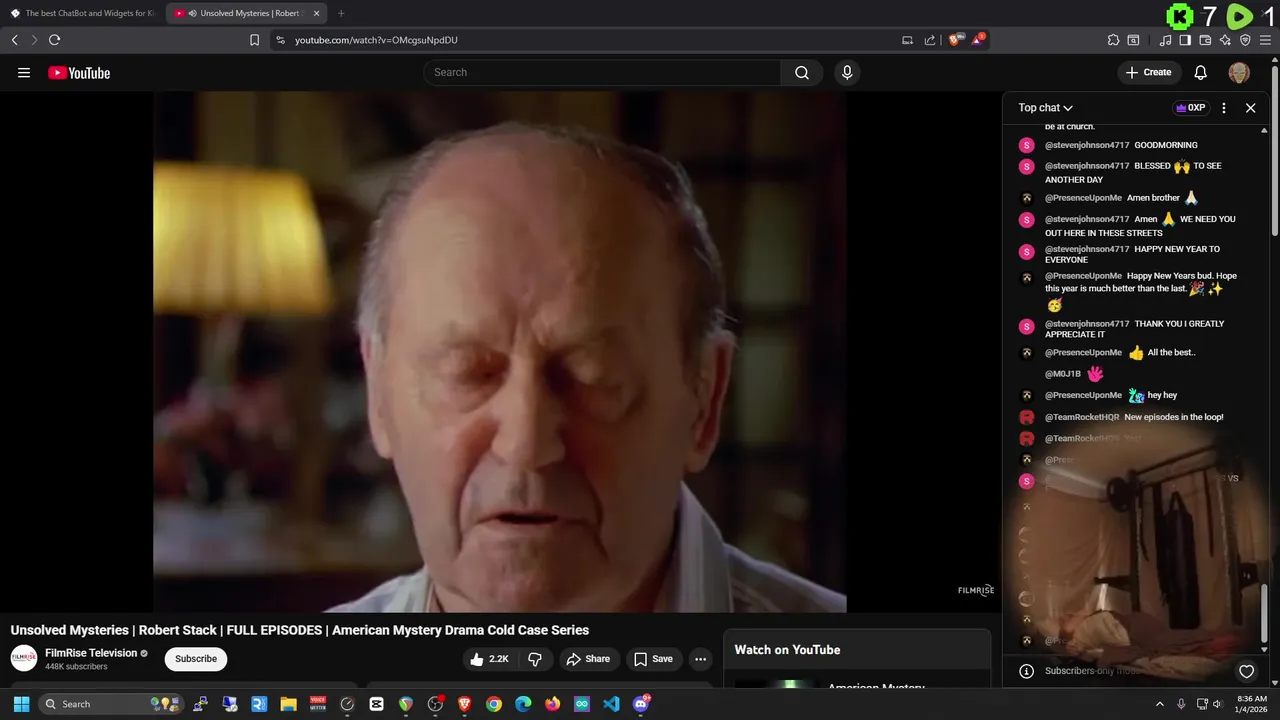
Task: Go back with browser back arrow
Action: click(x=14, y=40)
